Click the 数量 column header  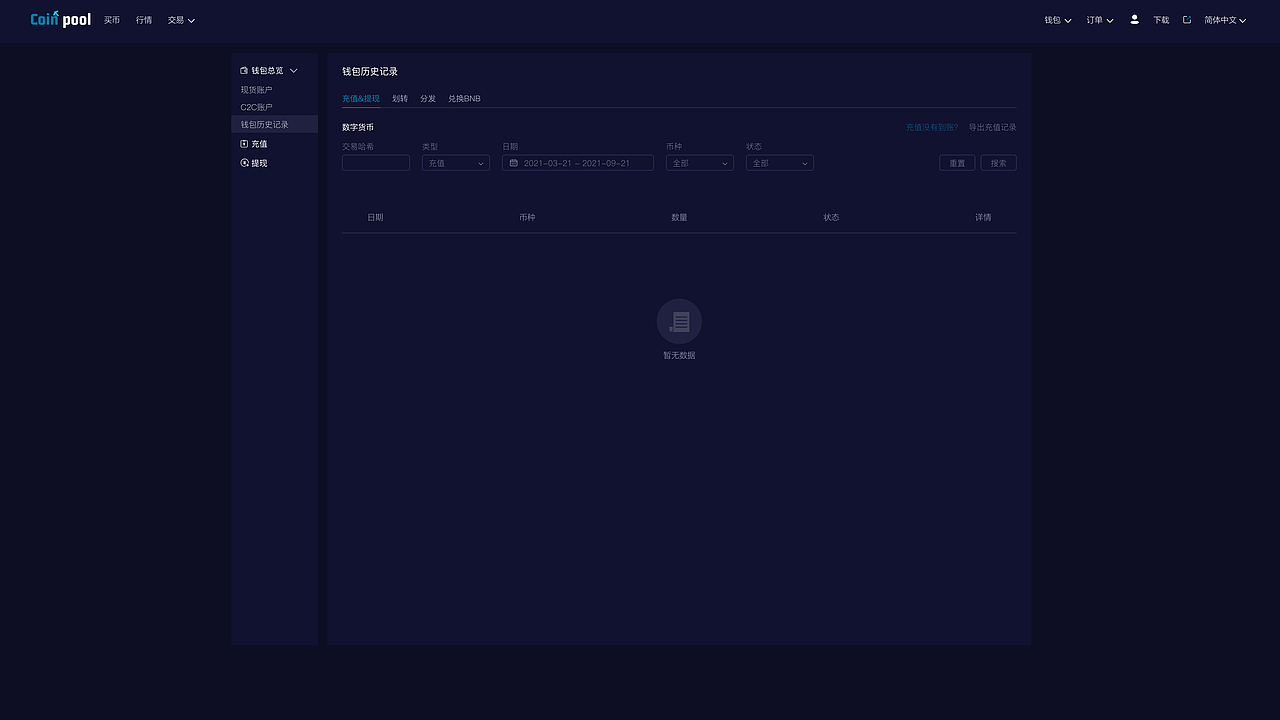(679, 217)
